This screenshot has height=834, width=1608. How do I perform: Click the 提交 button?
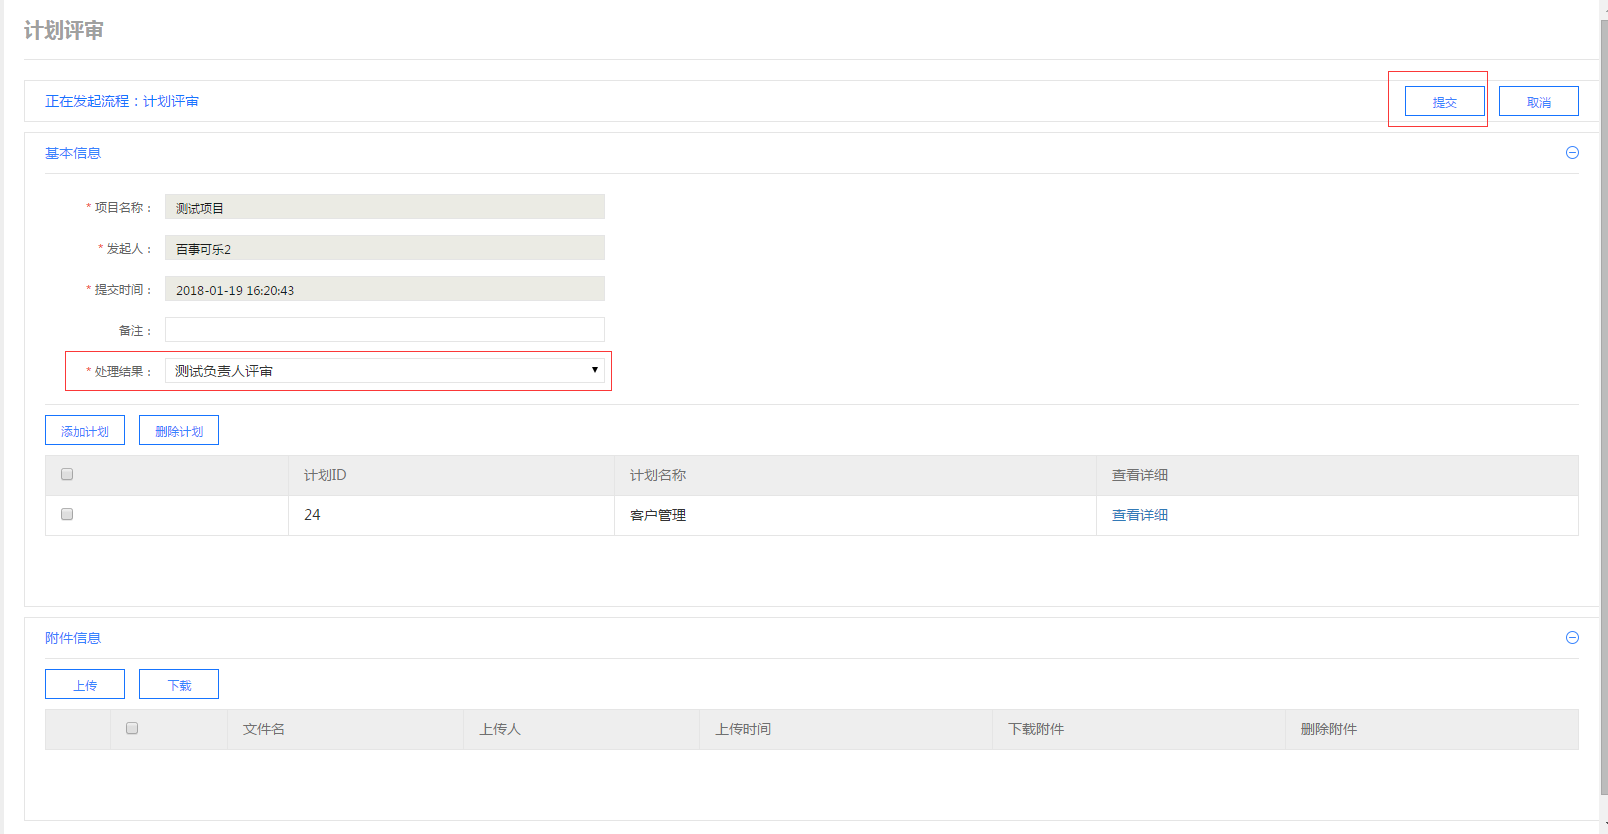pyautogui.click(x=1444, y=102)
